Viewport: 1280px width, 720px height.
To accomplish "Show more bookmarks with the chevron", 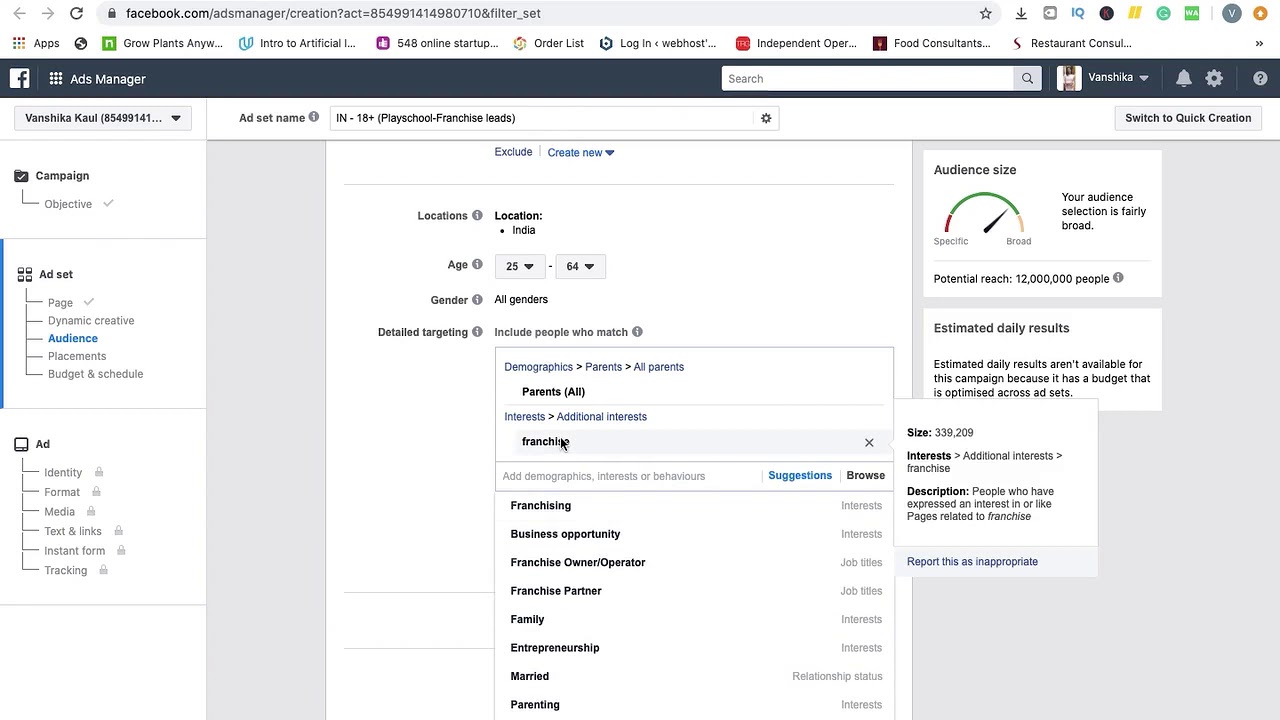I will tap(1259, 43).
